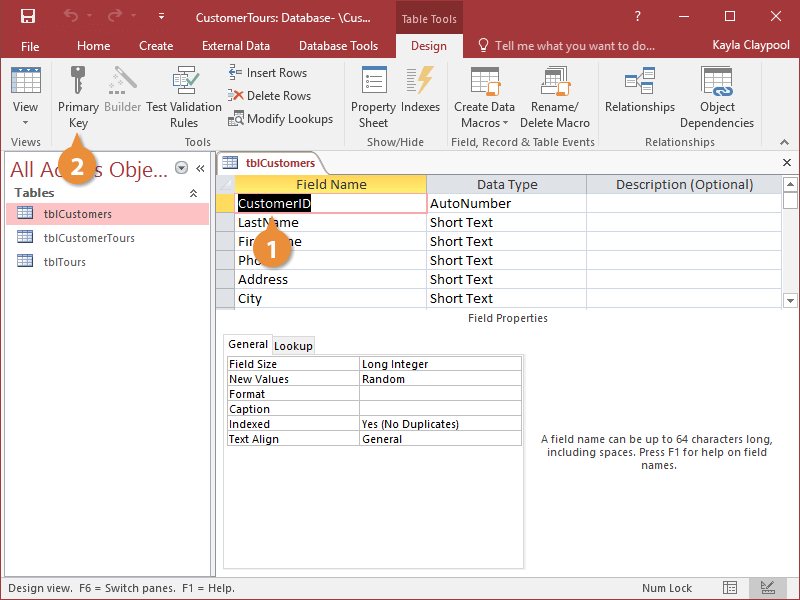Open the Database Tools ribbon tab
The image size is (800, 600).
click(x=338, y=45)
